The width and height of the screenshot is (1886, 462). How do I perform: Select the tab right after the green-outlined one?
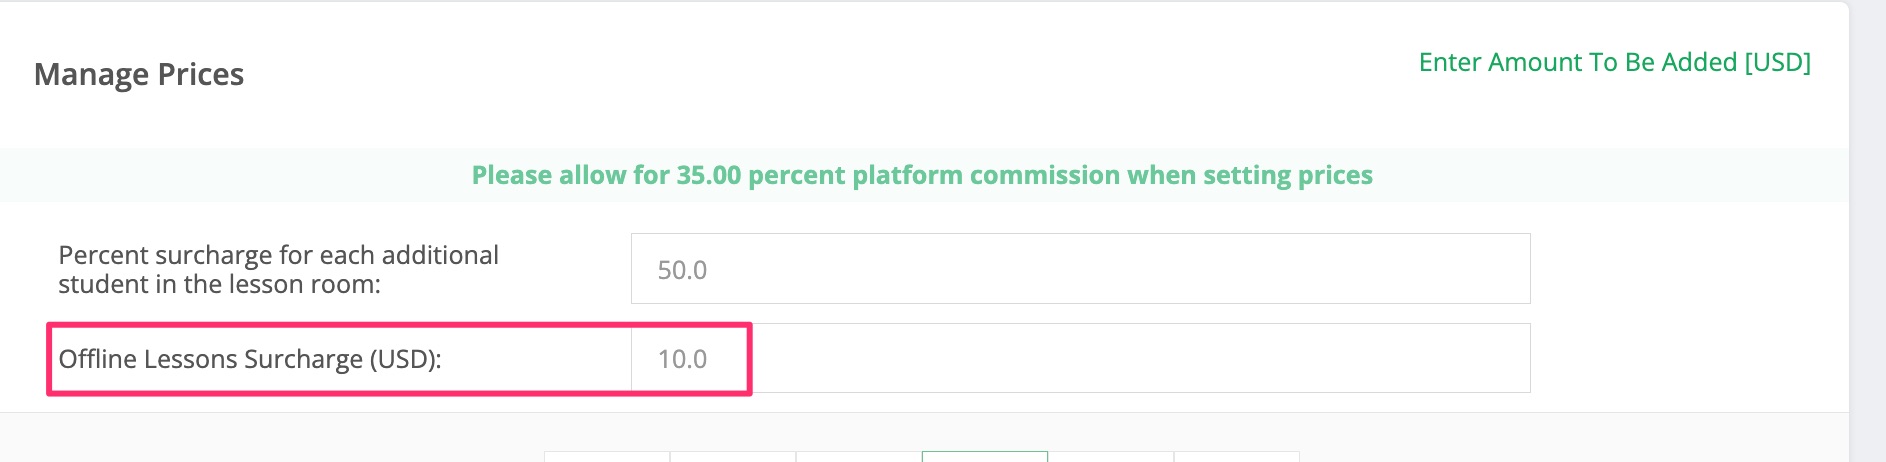tap(1111, 457)
